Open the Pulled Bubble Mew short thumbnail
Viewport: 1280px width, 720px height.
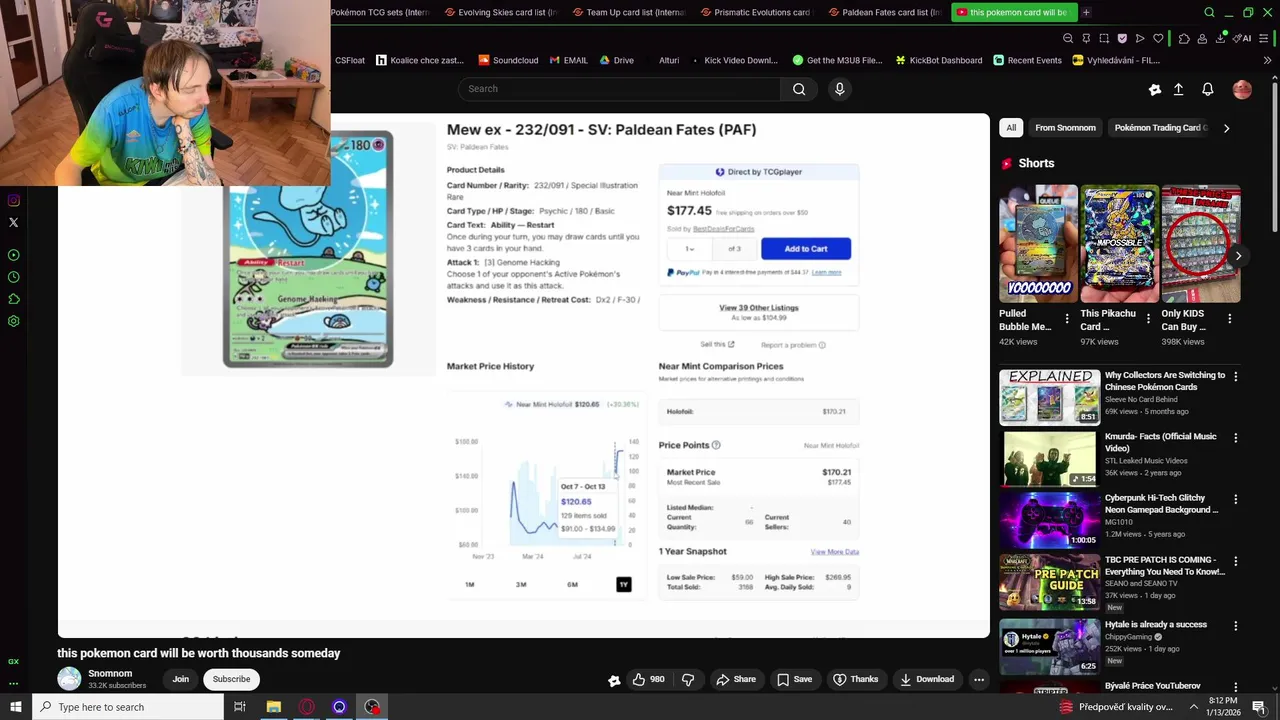click(1038, 243)
